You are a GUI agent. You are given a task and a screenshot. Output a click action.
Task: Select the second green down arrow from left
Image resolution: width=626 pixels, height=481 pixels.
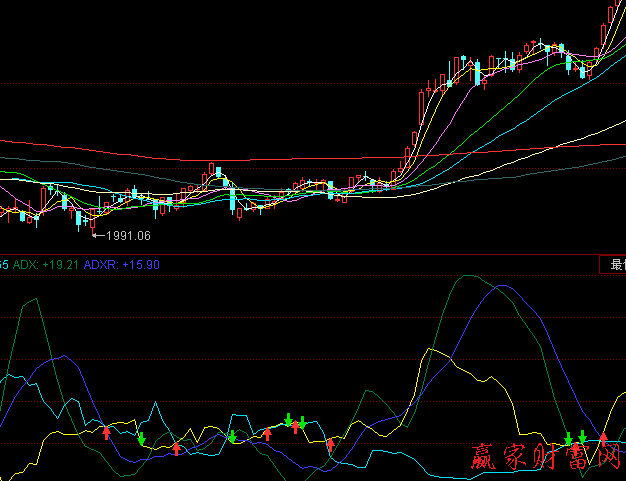tap(232, 436)
